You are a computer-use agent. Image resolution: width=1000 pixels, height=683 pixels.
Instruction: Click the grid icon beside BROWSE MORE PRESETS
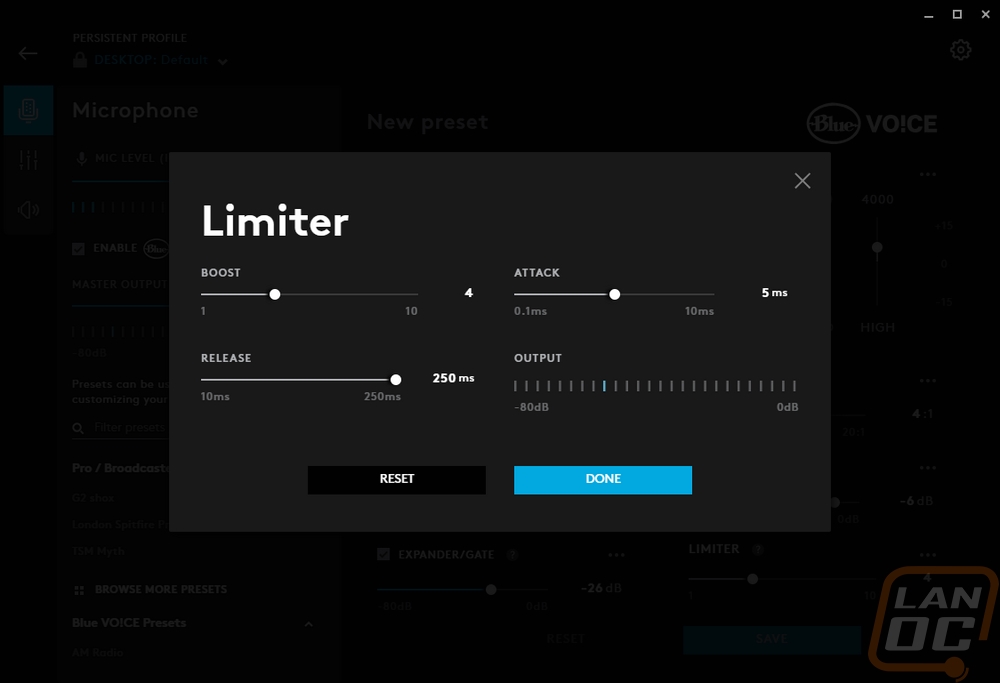79,590
